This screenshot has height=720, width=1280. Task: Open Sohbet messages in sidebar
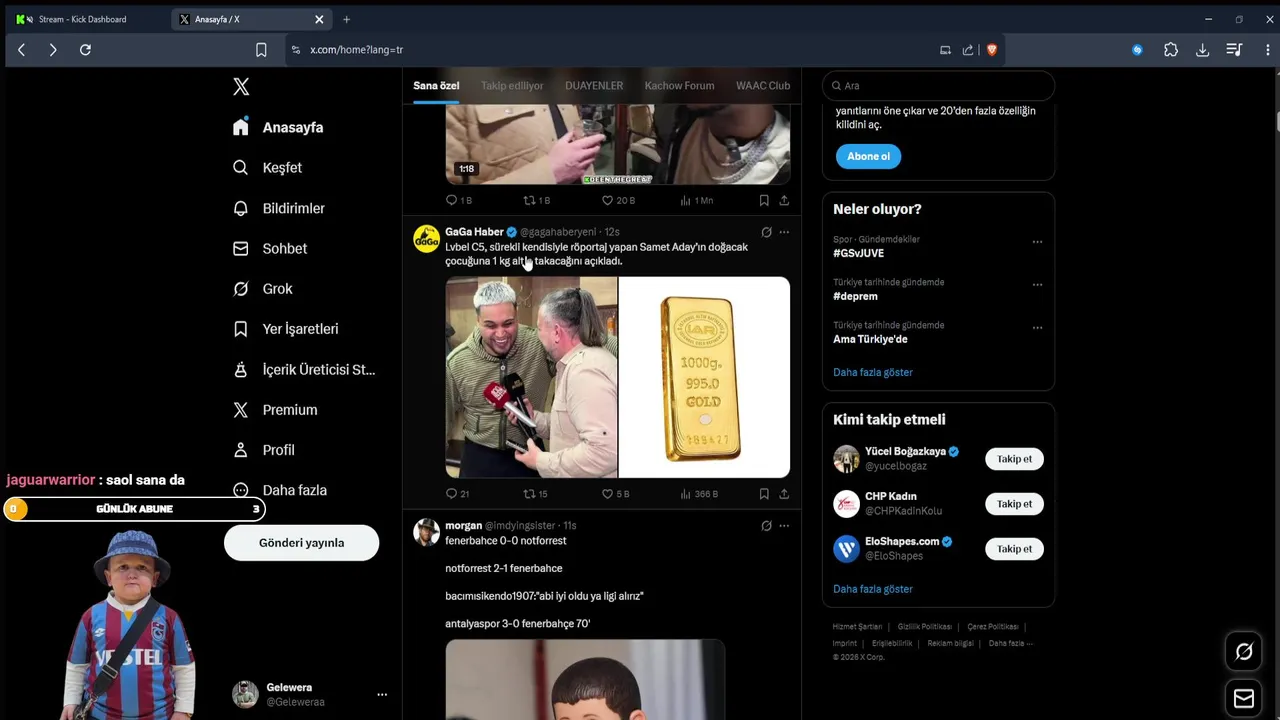pos(270,248)
